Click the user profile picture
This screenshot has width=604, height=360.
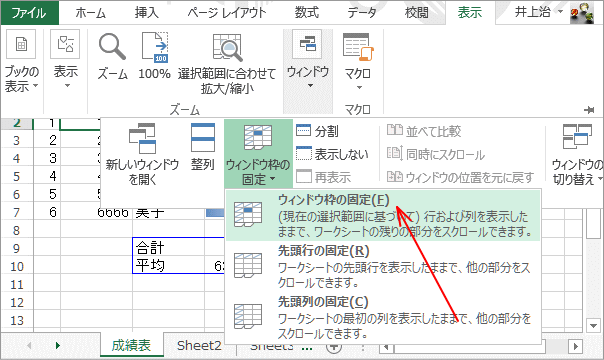[582, 13]
